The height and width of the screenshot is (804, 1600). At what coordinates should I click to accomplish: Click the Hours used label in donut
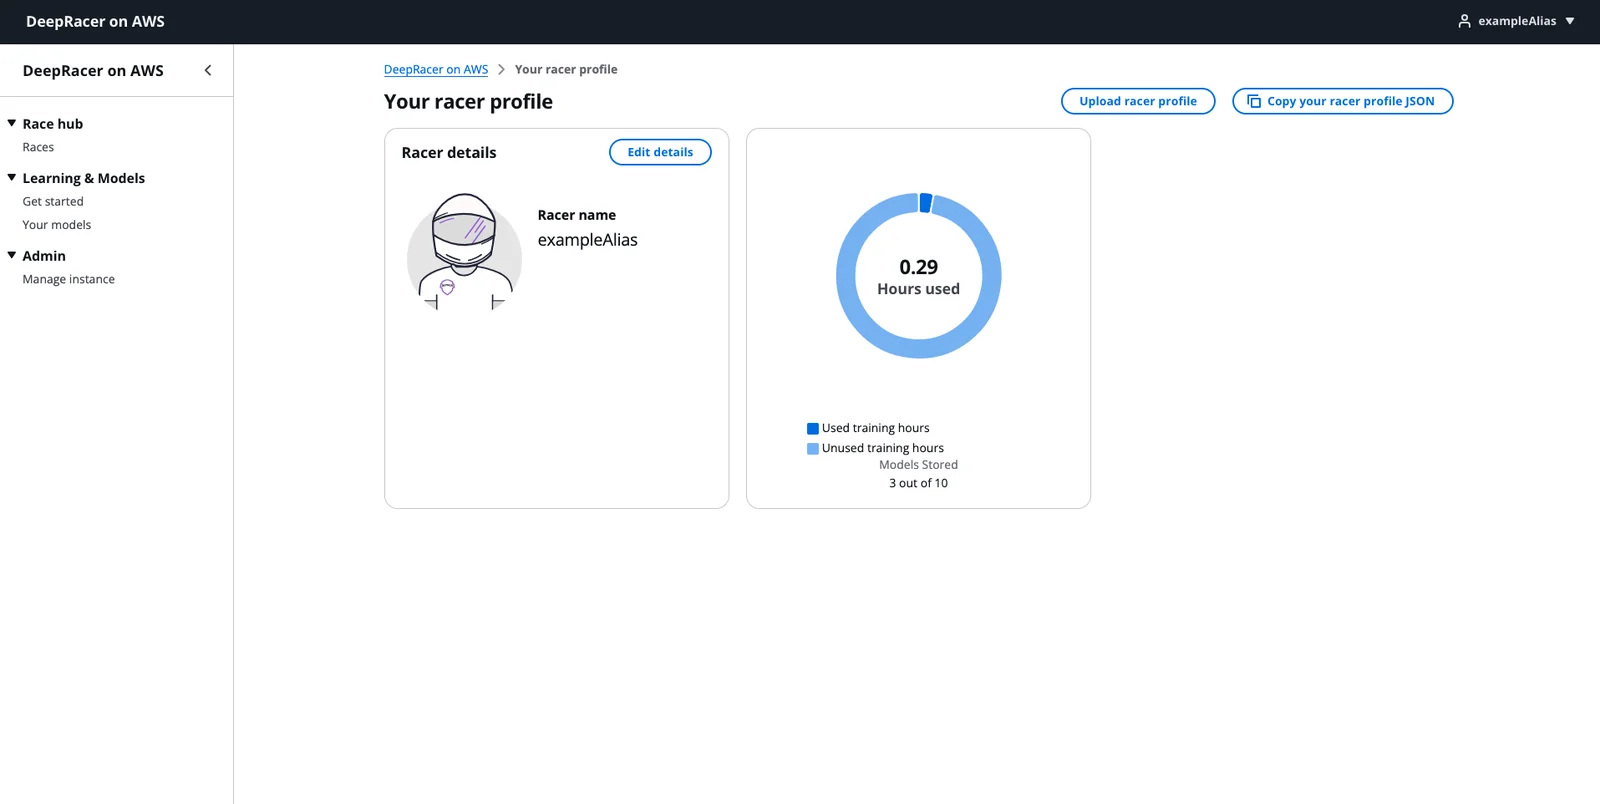click(x=919, y=289)
